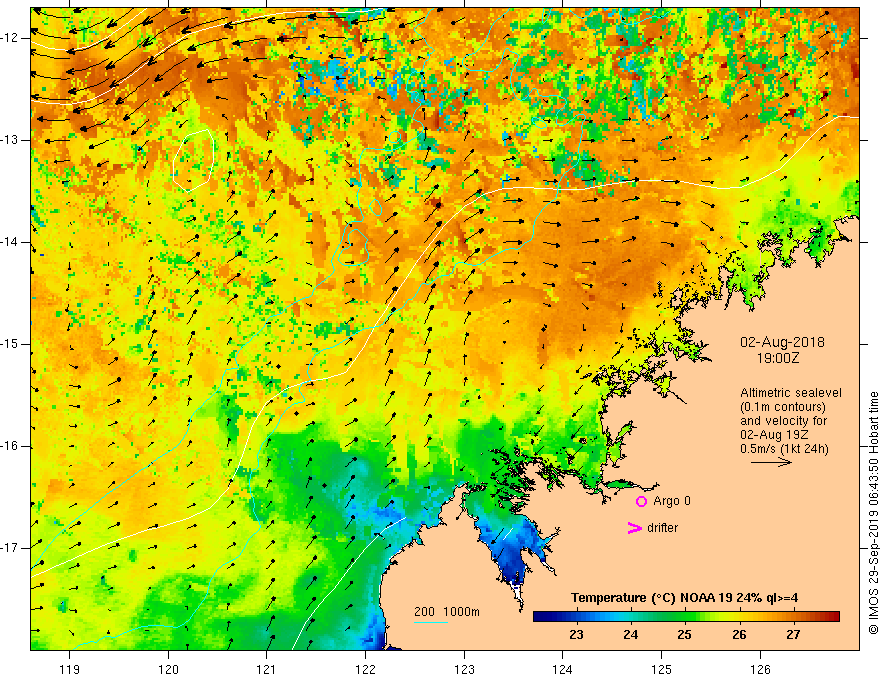This screenshot has height=680, width=880.
Task: Click the latitude label '-13'
Action: point(11,140)
